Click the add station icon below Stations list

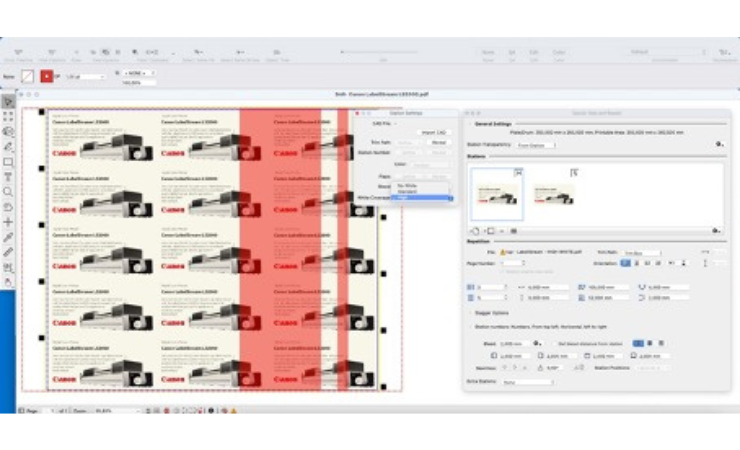click(x=490, y=231)
